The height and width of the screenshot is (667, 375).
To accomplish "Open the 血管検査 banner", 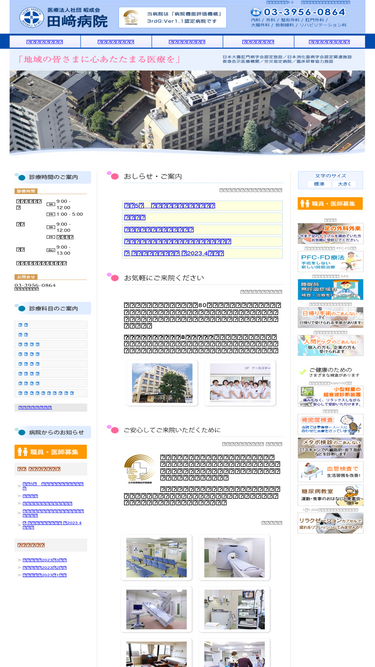I will click(x=330, y=472).
